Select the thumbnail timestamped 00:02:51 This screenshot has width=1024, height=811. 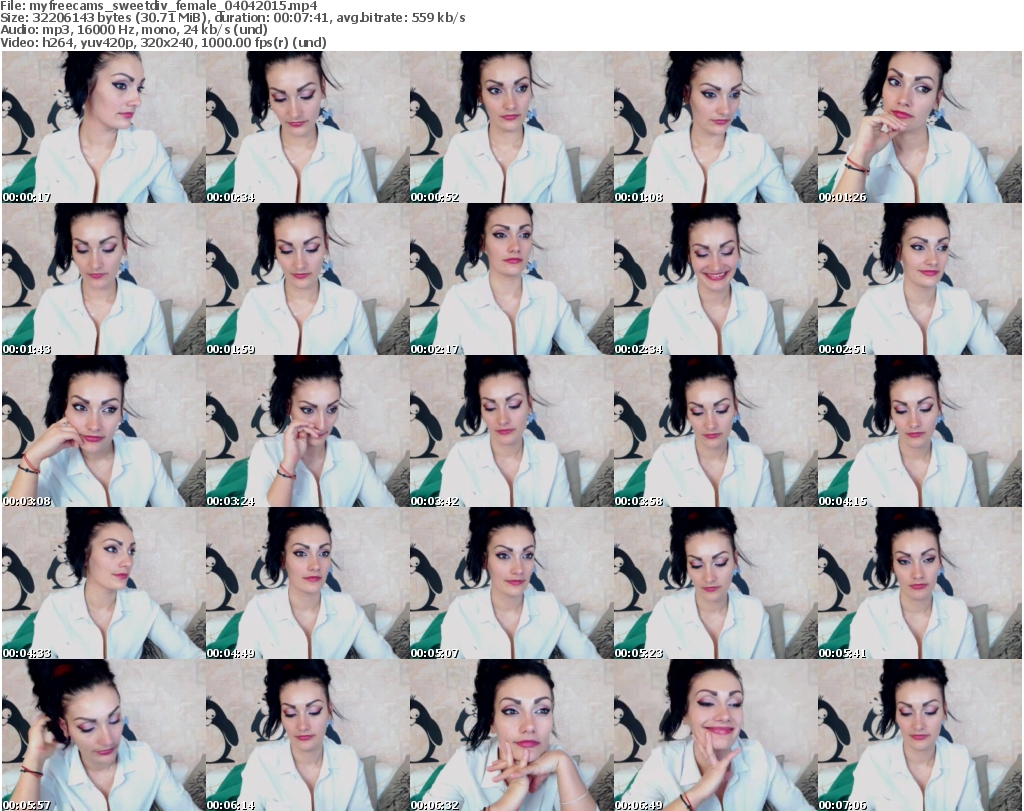920,279
